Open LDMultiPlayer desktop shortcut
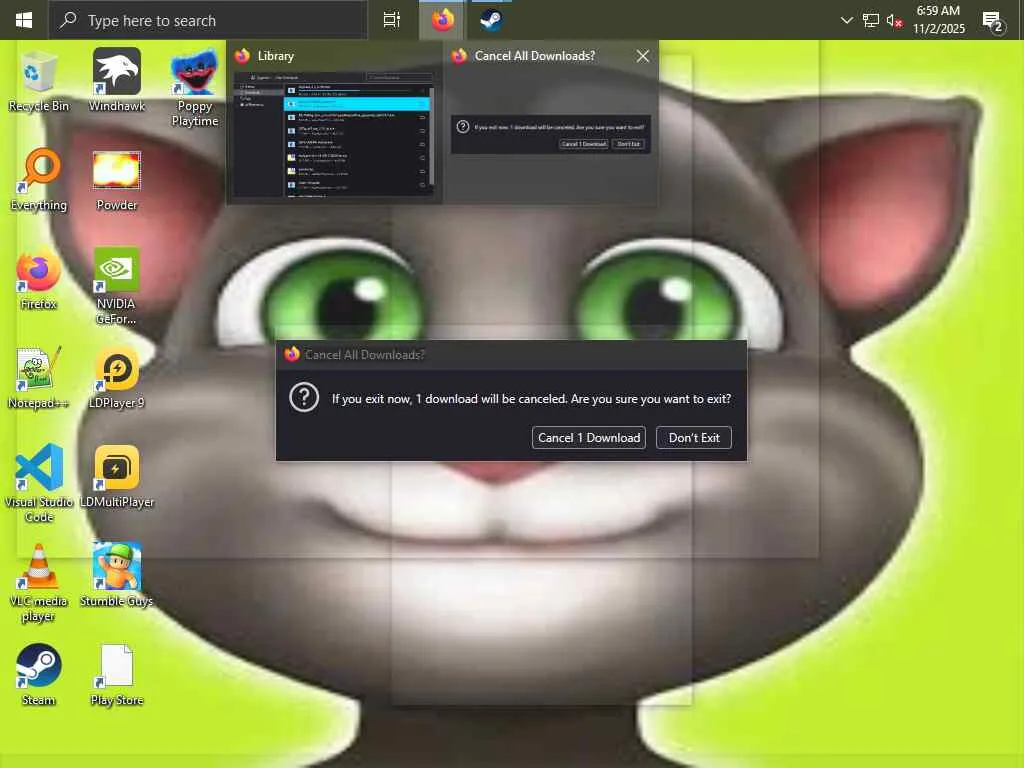Image resolution: width=1024 pixels, height=768 pixels. [116, 477]
